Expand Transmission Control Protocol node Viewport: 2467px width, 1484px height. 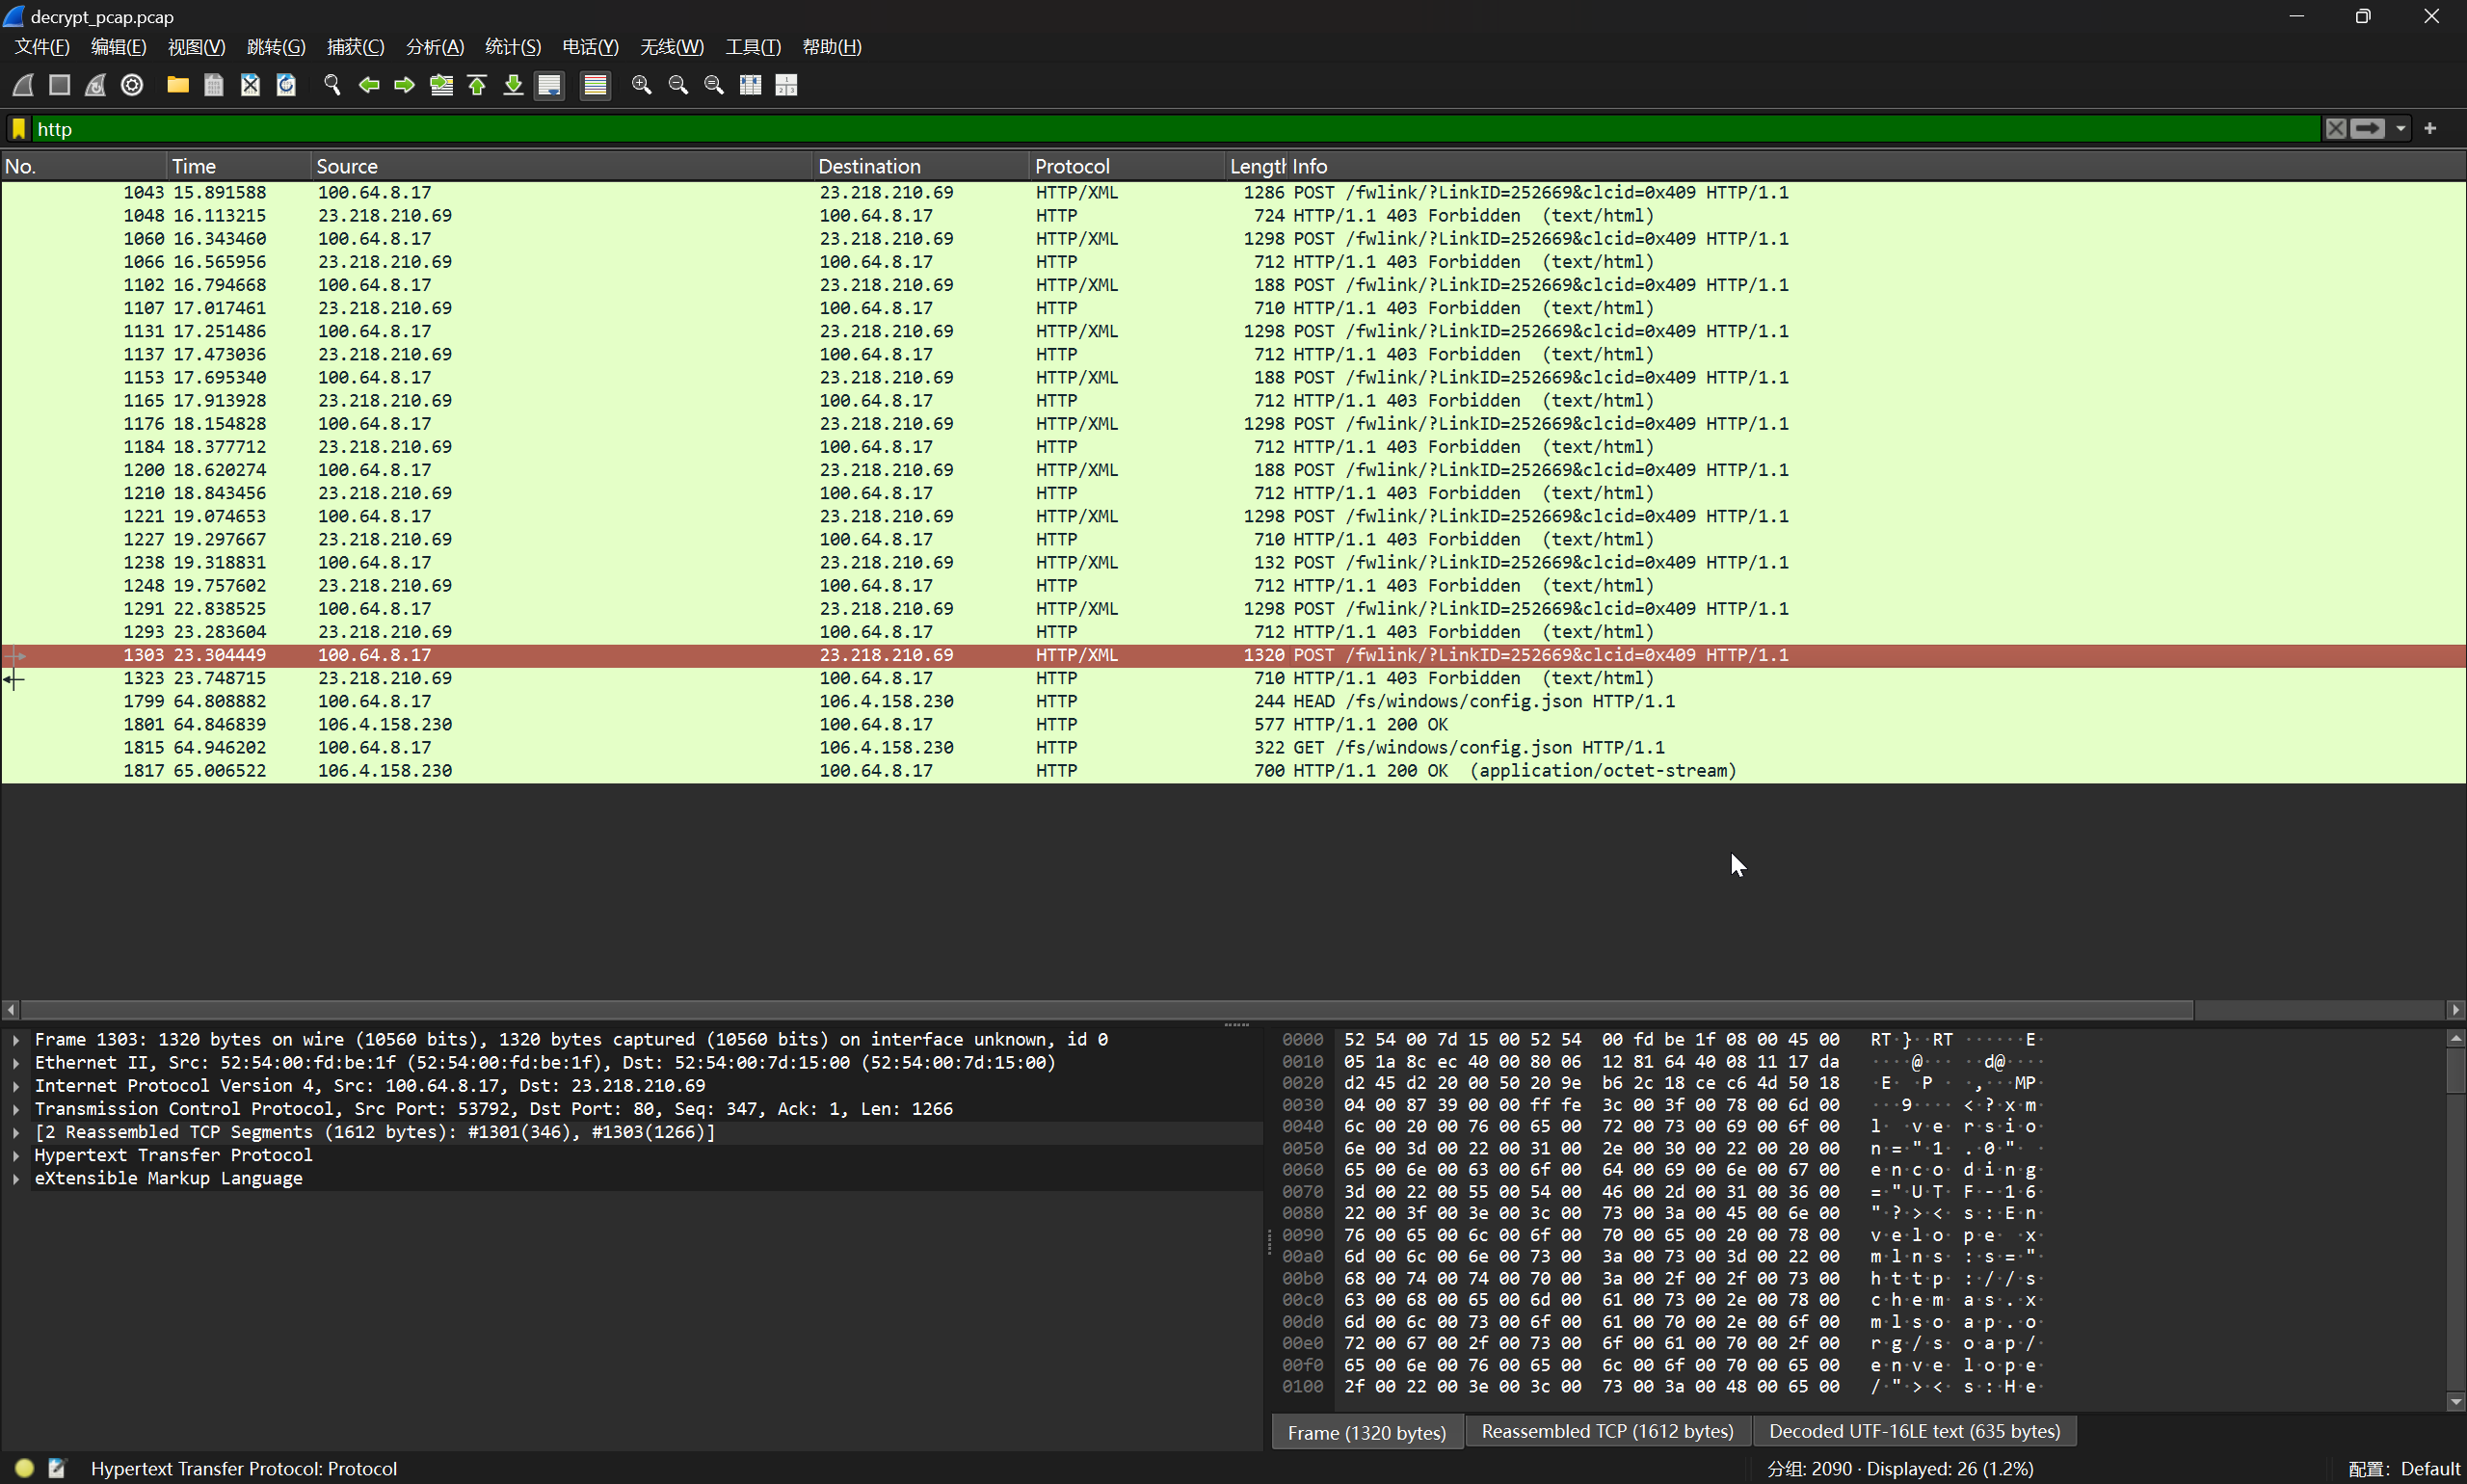16,1109
